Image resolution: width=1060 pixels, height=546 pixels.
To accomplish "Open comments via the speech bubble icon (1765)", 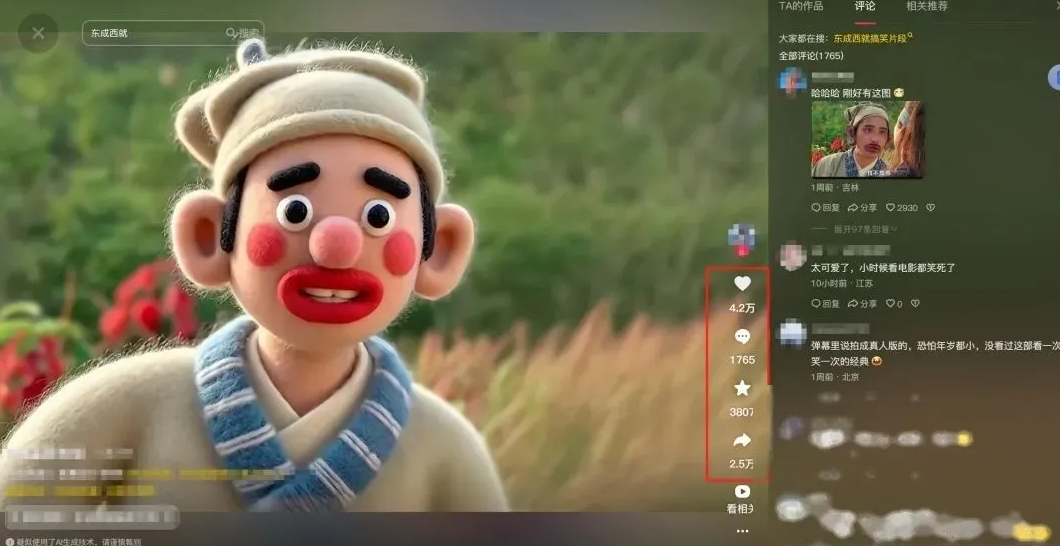I will click(742, 337).
